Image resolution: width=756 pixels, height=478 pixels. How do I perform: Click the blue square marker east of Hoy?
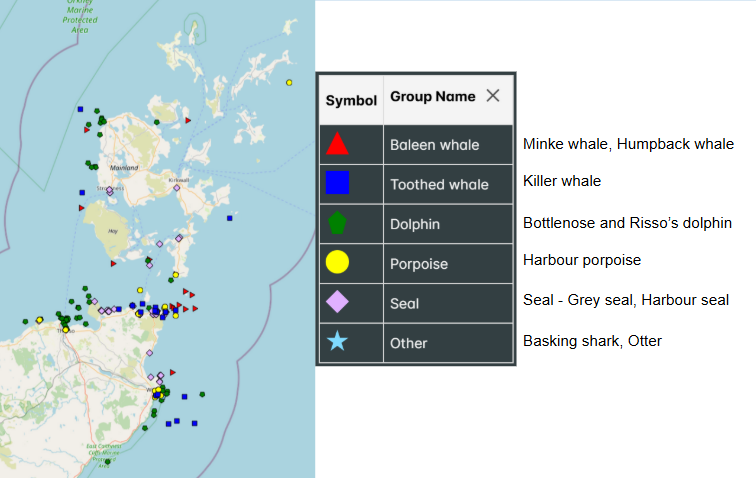pyautogui.click(x=229, y=217)
